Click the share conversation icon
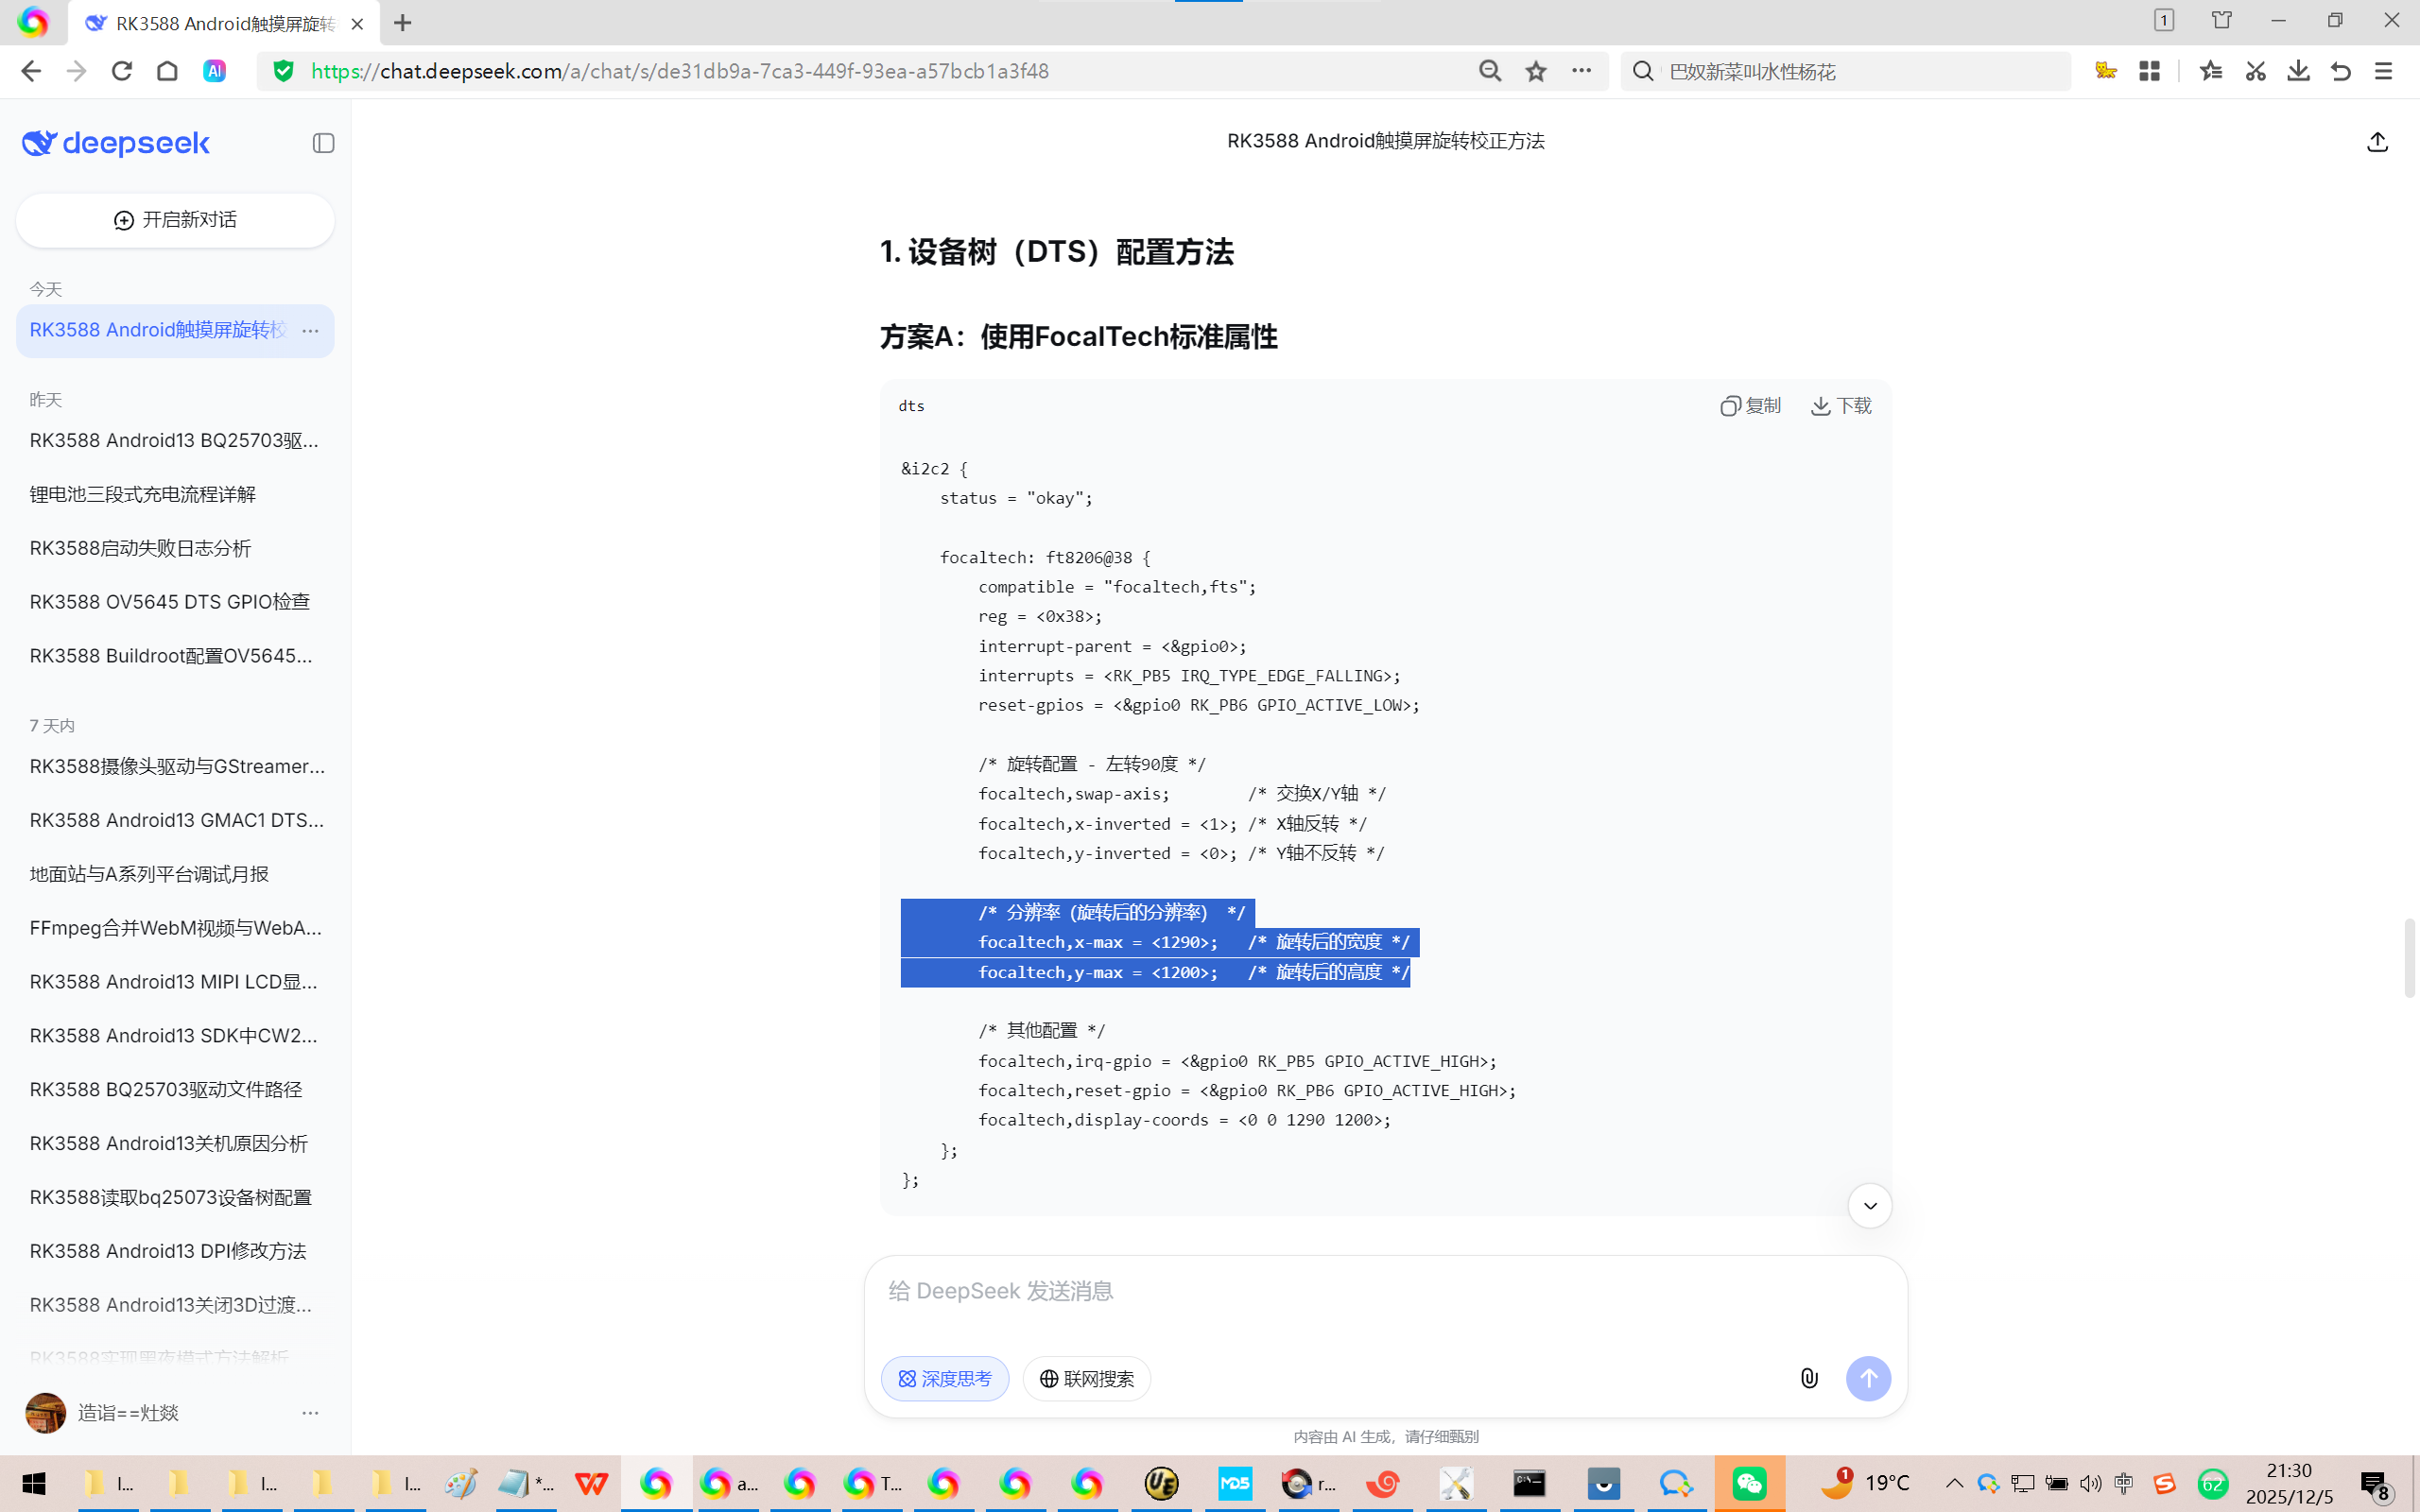Viewport: 2420px width, 1512px height. pos(2377,142)
